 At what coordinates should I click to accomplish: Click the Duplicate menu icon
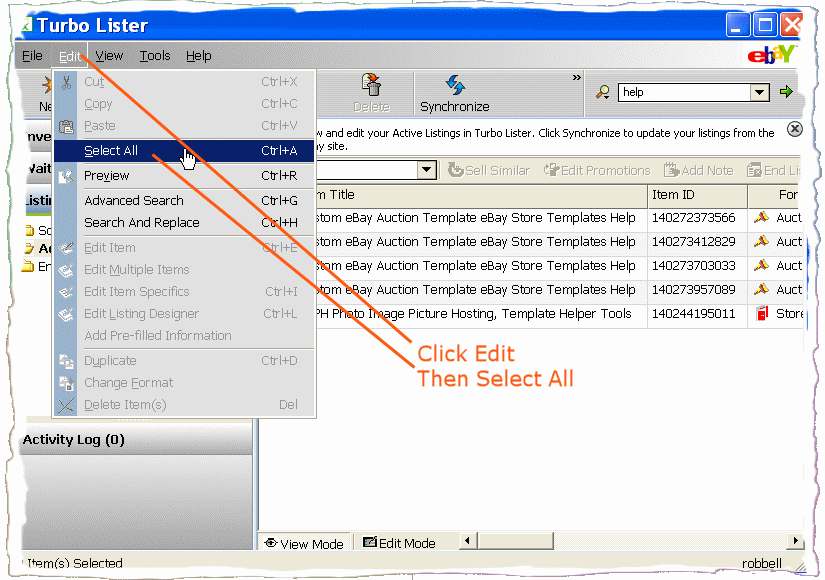(66, 361)
